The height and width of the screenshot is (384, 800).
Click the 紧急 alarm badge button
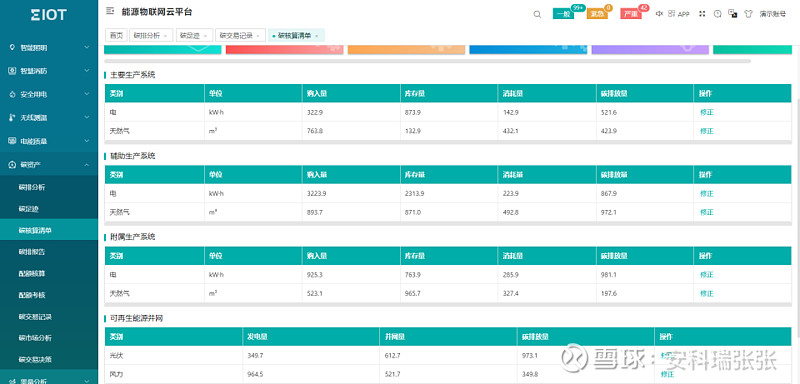coord(597,14)
